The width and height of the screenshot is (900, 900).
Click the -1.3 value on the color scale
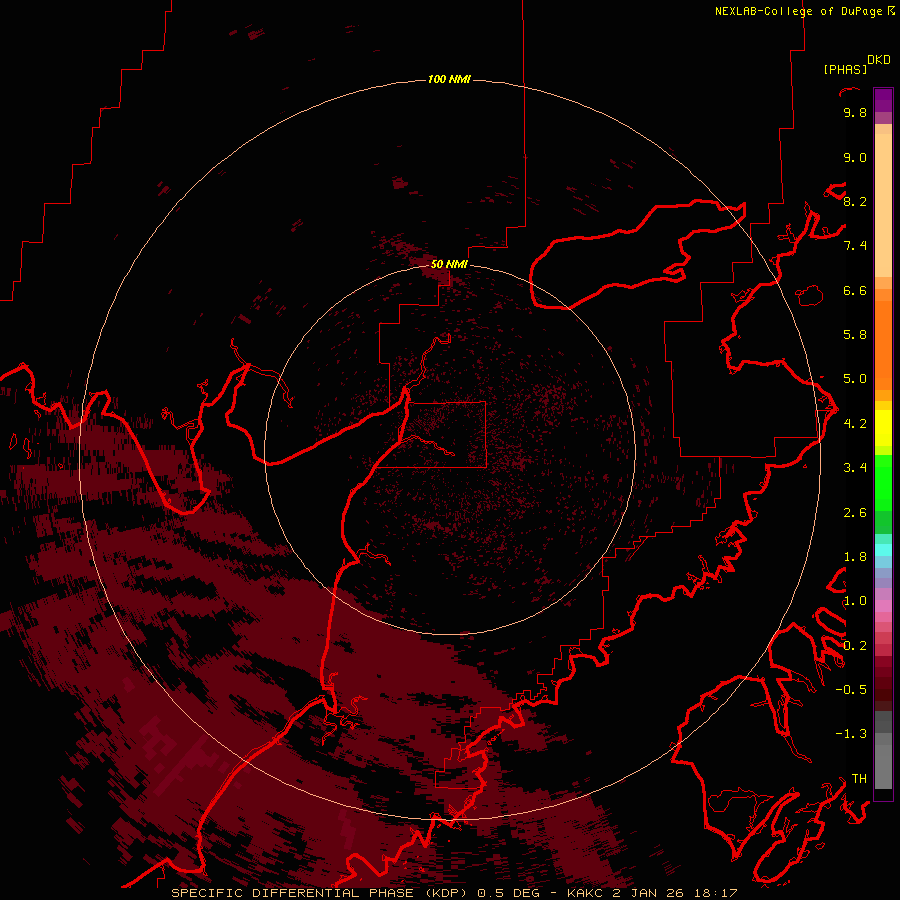851,734
